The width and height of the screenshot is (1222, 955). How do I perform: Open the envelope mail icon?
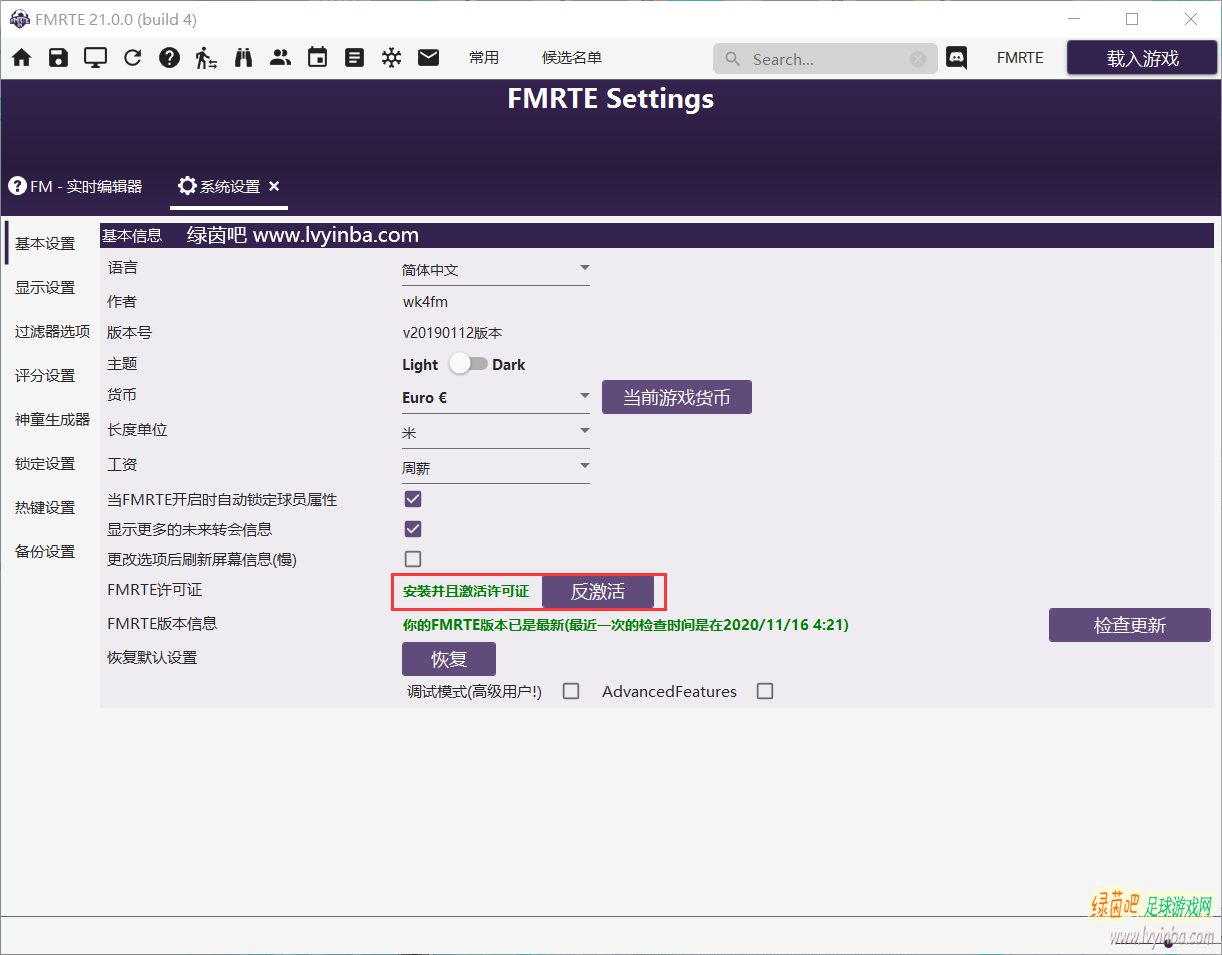[428, 58]
